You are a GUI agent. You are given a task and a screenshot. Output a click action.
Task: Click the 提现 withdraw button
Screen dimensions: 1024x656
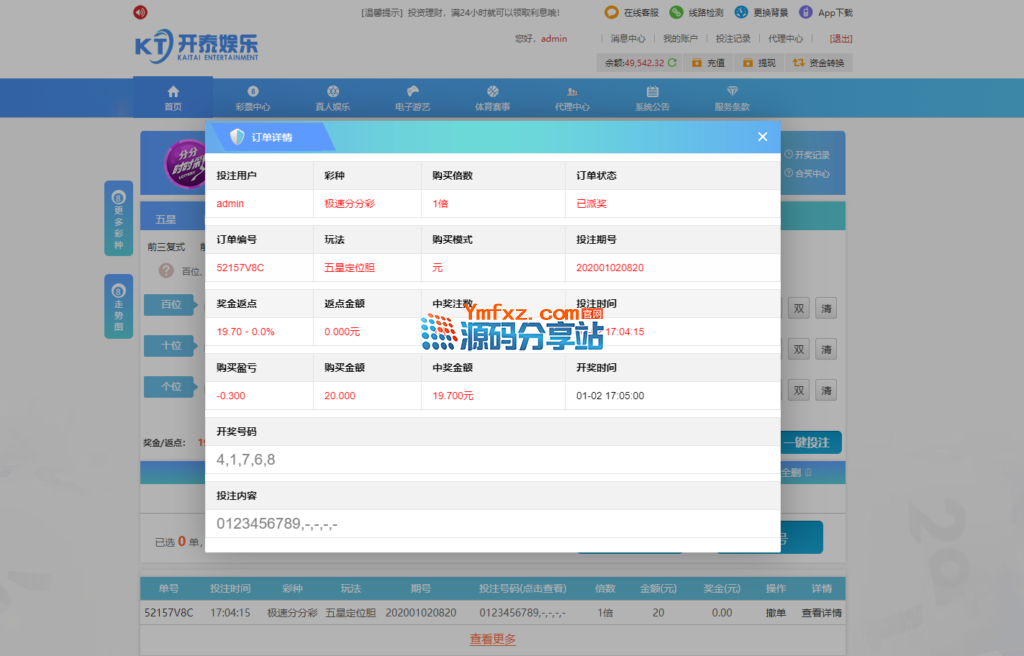point(758,63)
